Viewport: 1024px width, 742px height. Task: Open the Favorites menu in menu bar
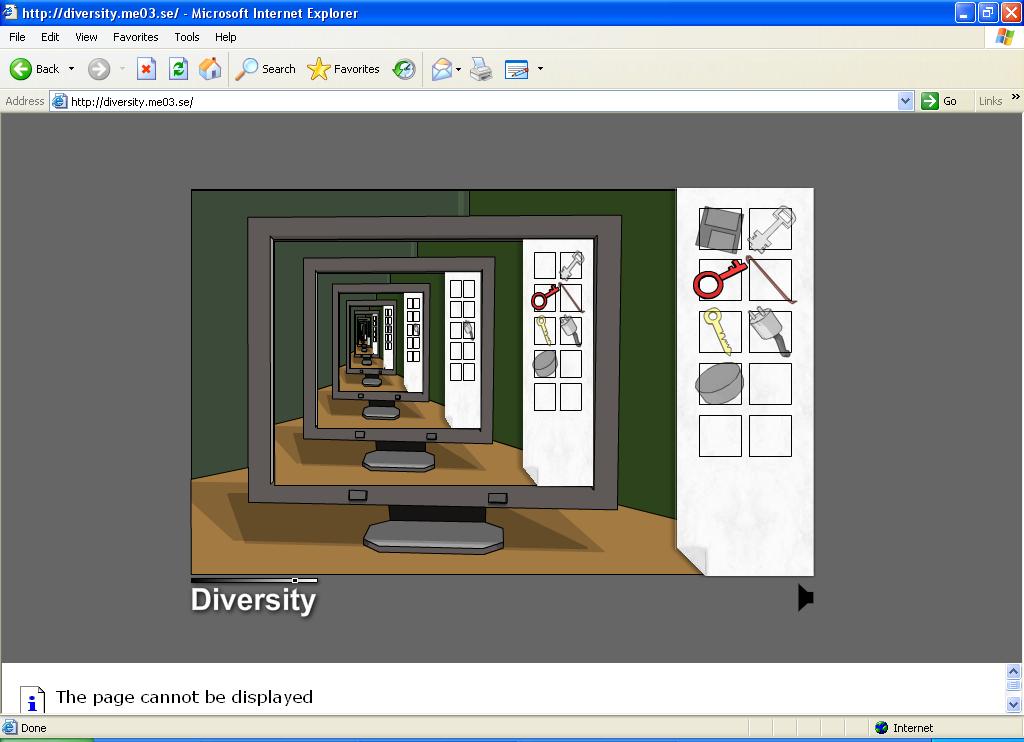(135, 37)
